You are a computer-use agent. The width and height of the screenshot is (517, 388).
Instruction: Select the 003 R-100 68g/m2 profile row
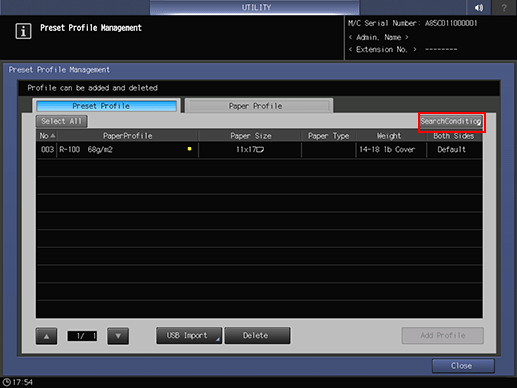259,150
